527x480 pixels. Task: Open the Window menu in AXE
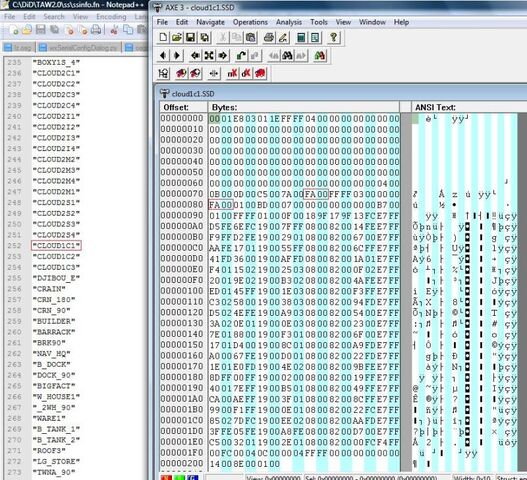click(372, 22)
